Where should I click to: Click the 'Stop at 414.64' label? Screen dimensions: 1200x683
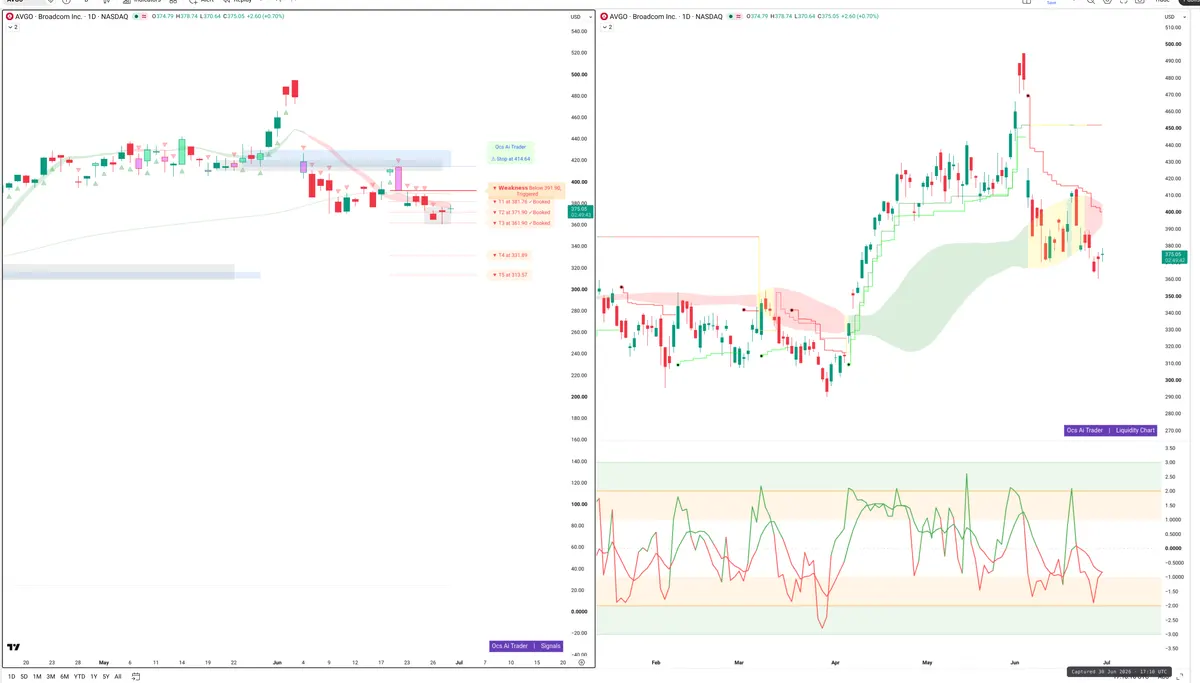point(510,159)
